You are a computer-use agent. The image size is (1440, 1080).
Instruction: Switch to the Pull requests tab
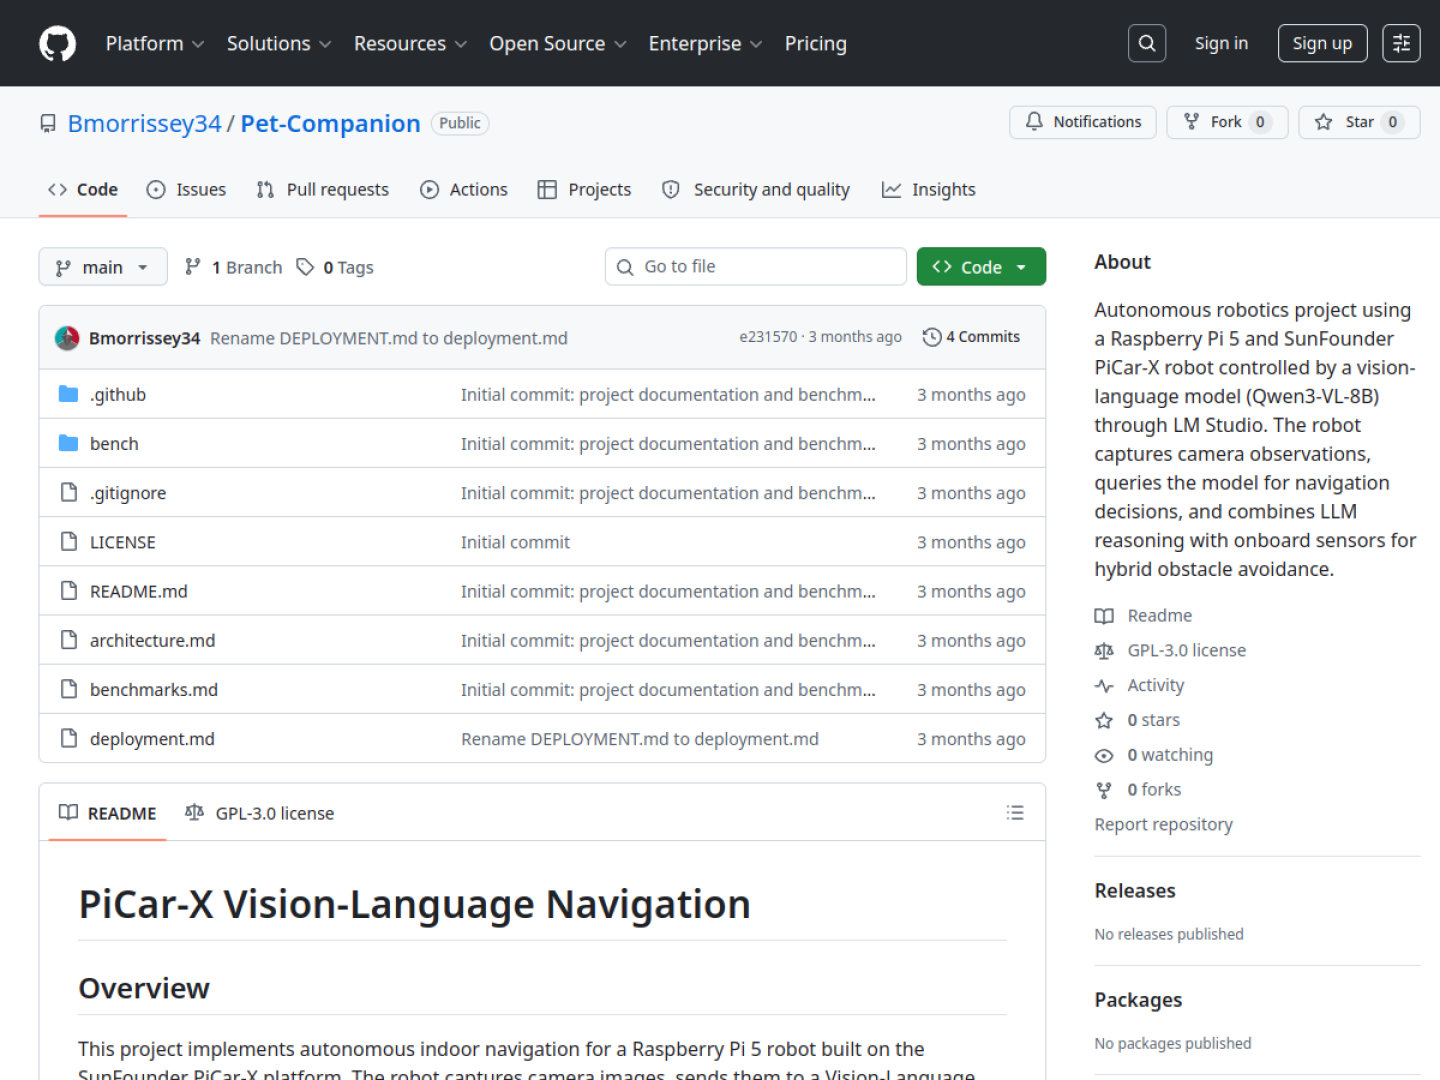tap(322, 189)
